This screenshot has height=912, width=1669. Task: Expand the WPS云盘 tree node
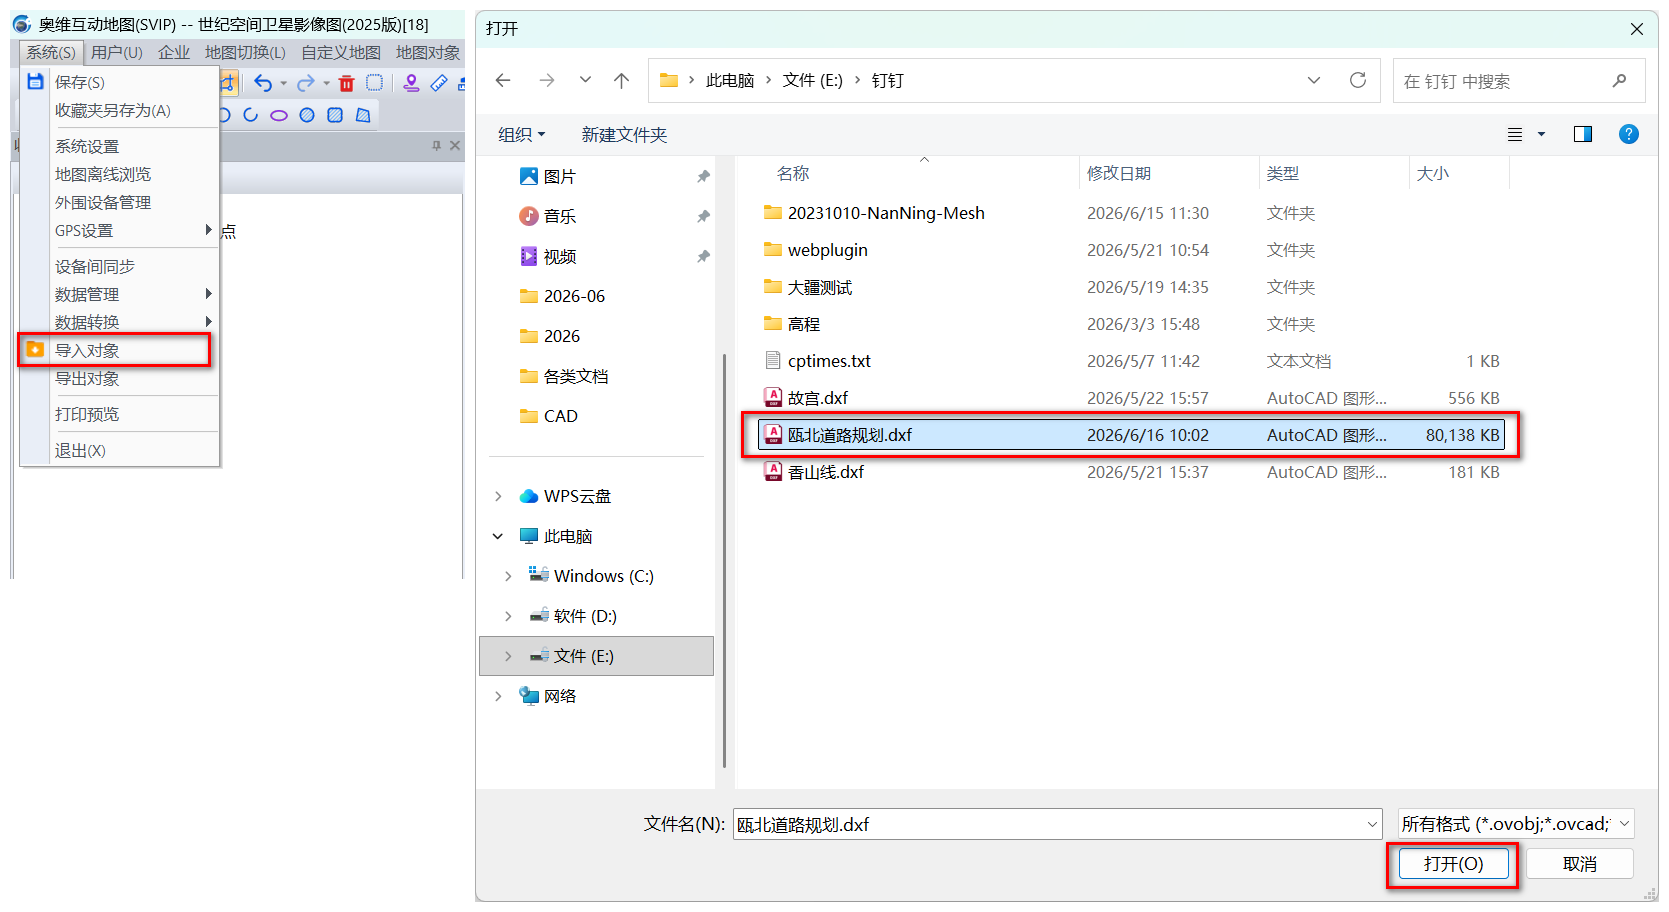498,496
